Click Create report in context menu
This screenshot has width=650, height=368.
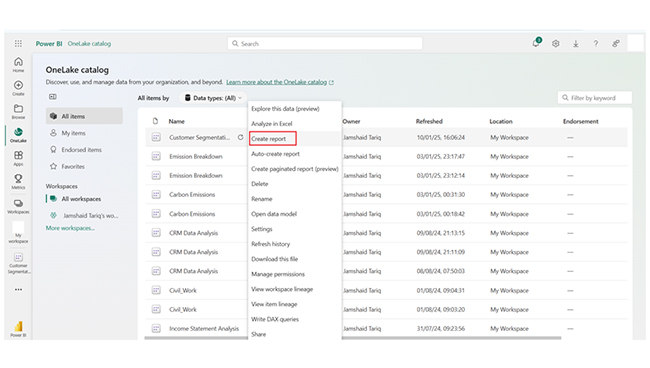pyautogui.click(x=273, y=138)
